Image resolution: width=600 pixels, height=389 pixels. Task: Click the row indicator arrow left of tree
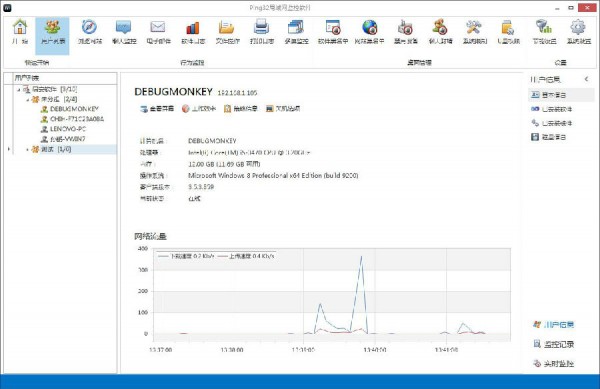[x=8, y=149]
